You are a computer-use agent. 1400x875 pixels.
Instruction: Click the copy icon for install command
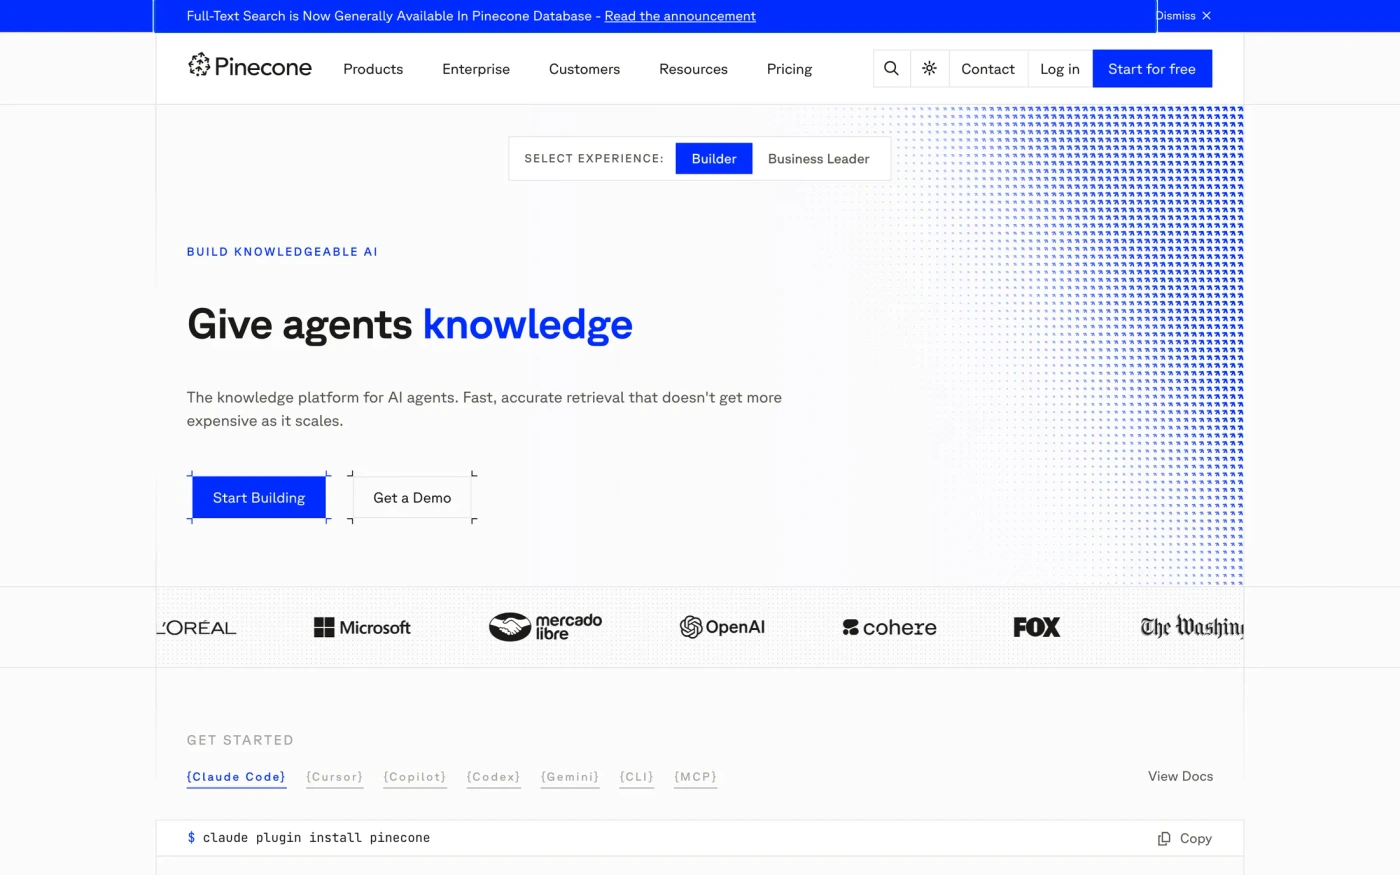(x=1164, y=838)
